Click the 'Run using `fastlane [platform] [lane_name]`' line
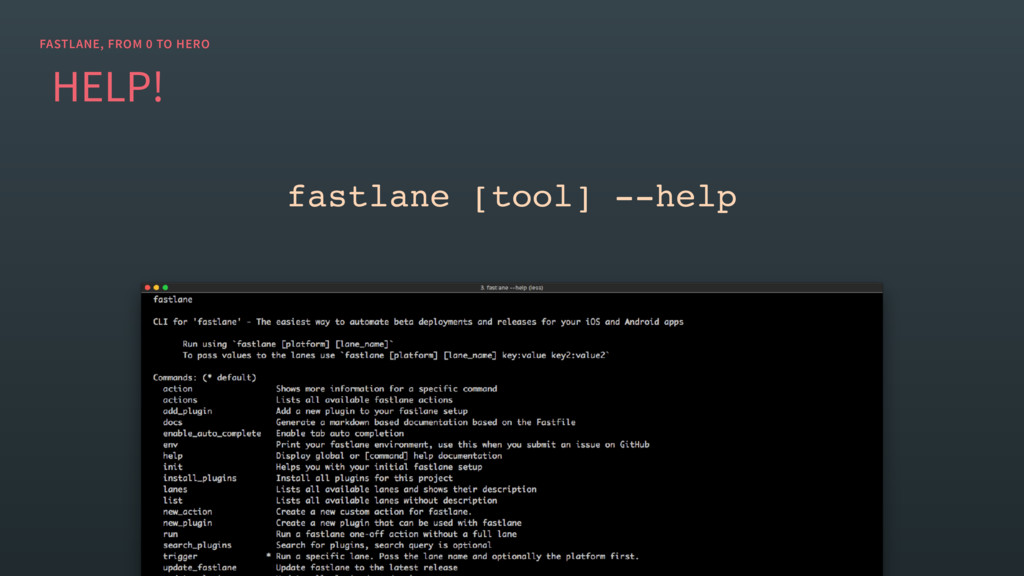1024x576 pixels. click(287, 344)
